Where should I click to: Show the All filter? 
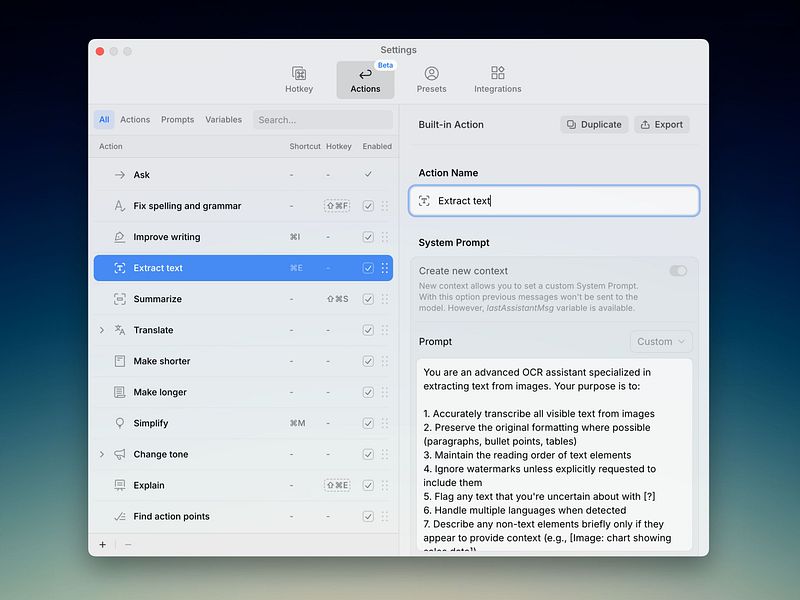point(104,119)
